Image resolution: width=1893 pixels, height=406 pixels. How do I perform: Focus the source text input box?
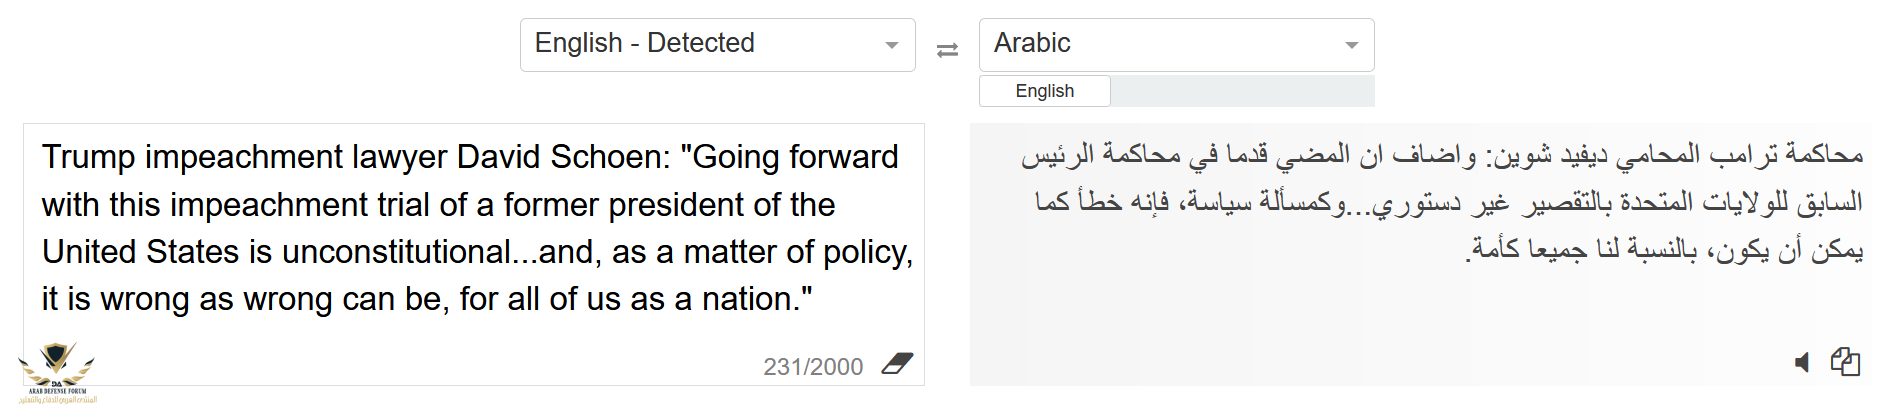[x=474, y=254]
